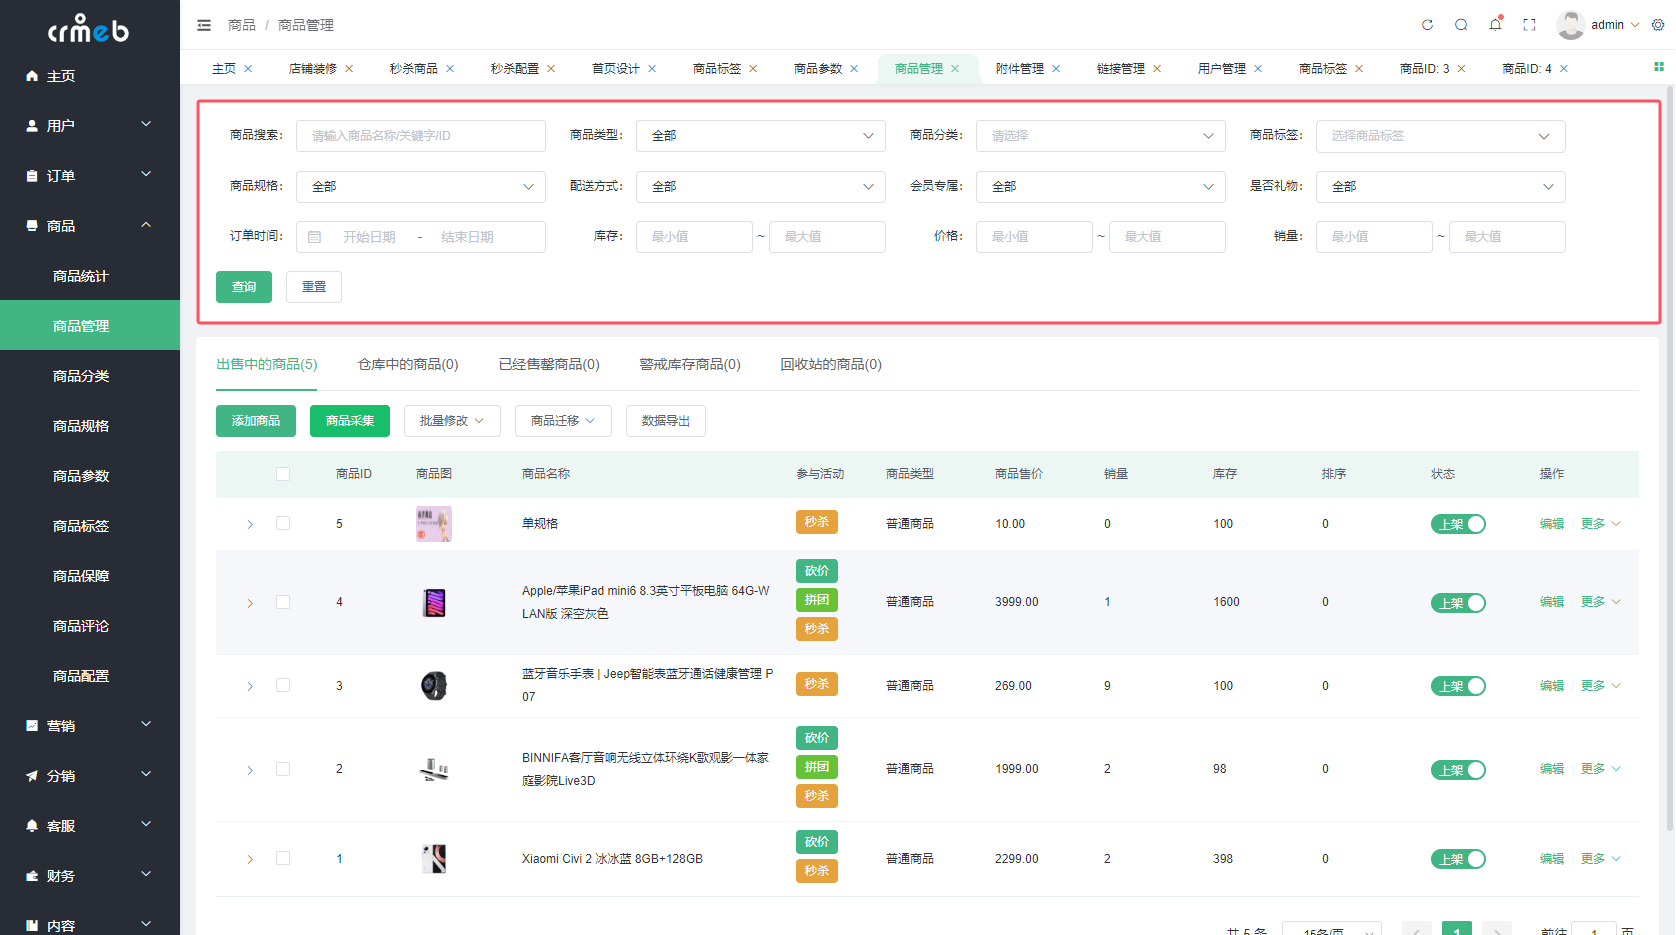Viewport: 1676px width, 935px height.
Task: Toggle 上架 switch for 单规格 product
Action: pos(1458,524)
